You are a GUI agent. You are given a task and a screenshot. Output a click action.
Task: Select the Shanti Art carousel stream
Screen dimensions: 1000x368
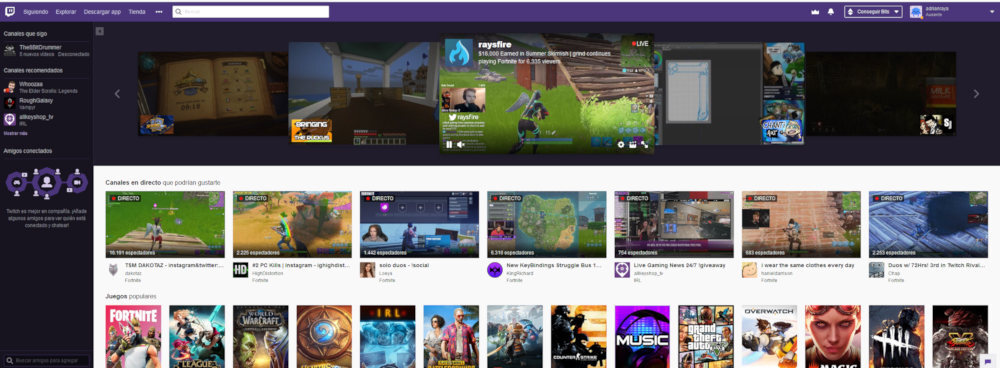729,94
